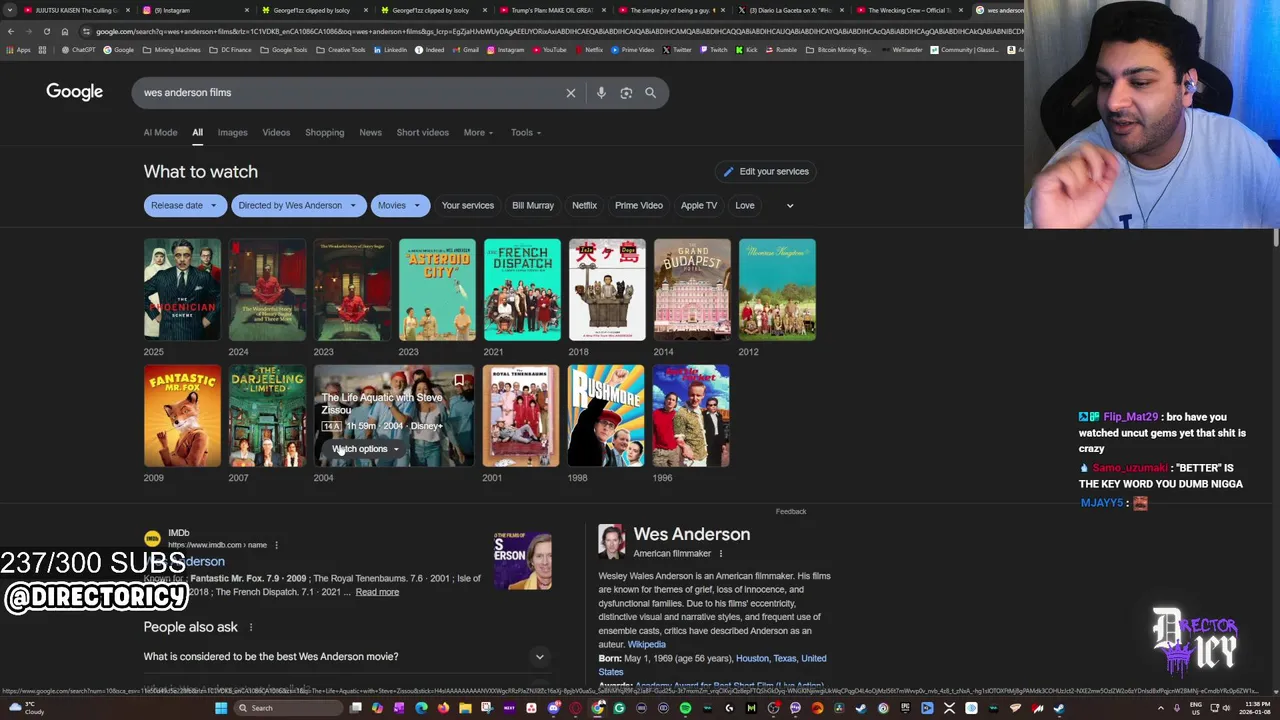
Task: Switch to the AI Mode tab
Action: (x=160, y=133)
